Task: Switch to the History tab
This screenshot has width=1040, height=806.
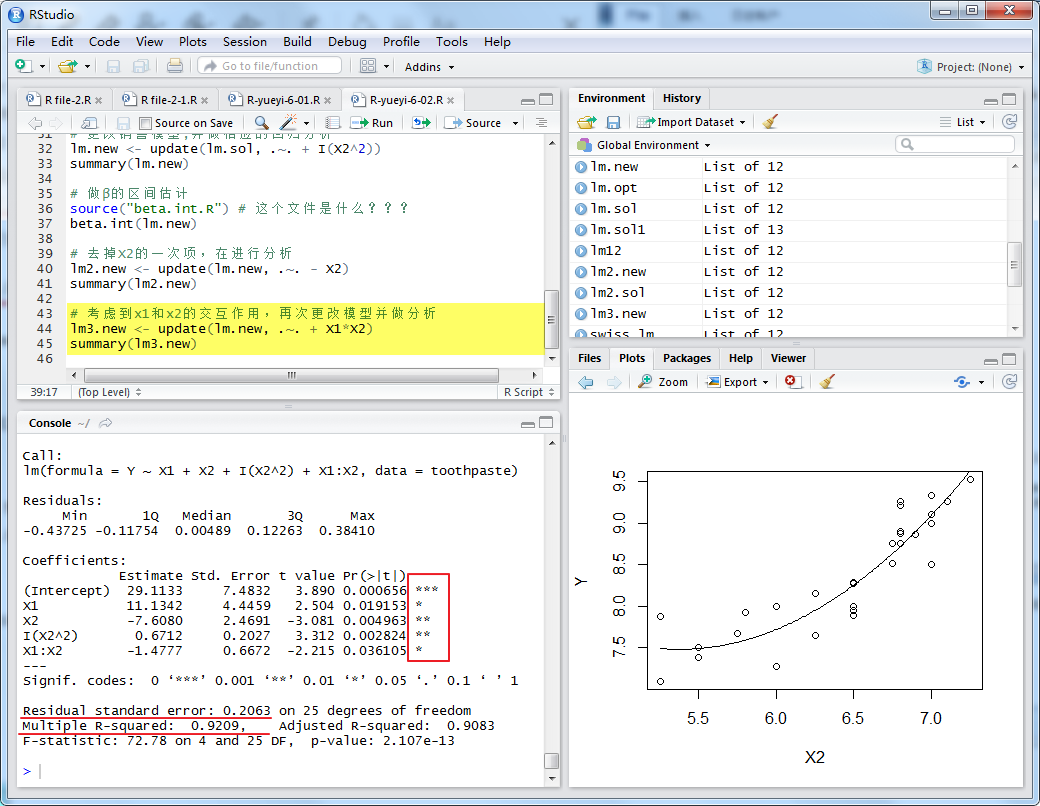Action: (681, 98)
